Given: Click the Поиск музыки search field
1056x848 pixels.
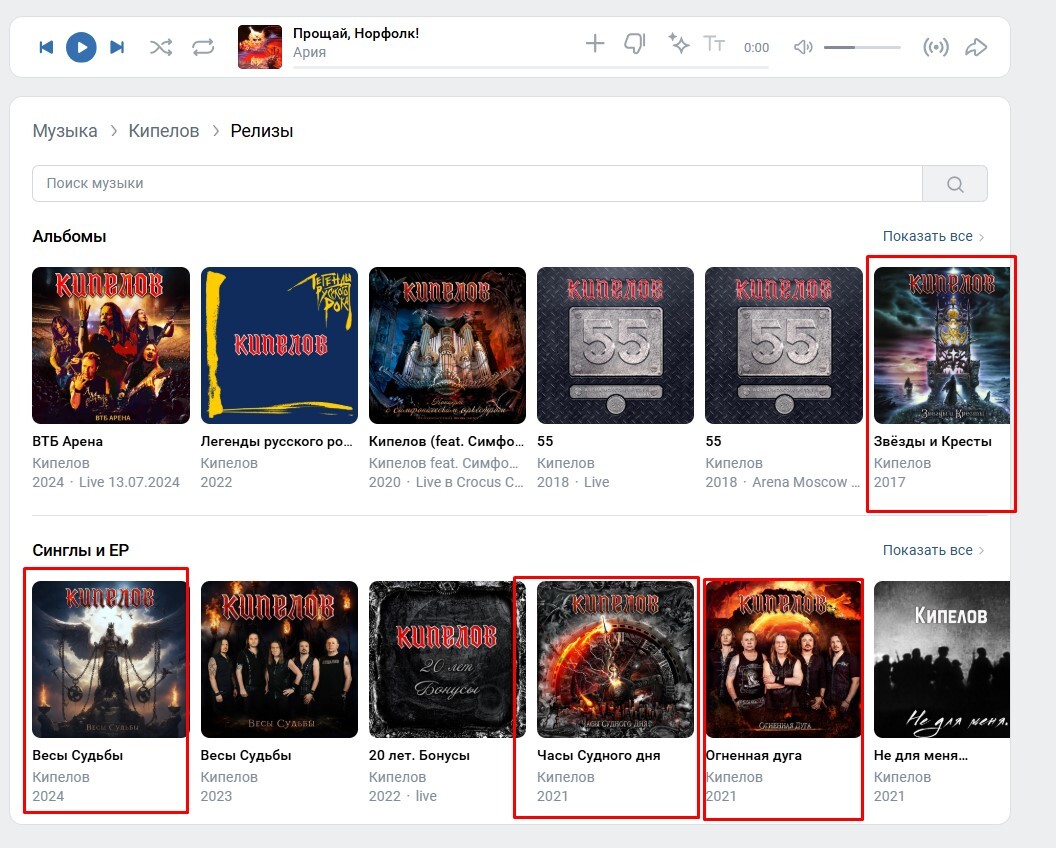Looking at the screenshot, I should click(477, 183).
